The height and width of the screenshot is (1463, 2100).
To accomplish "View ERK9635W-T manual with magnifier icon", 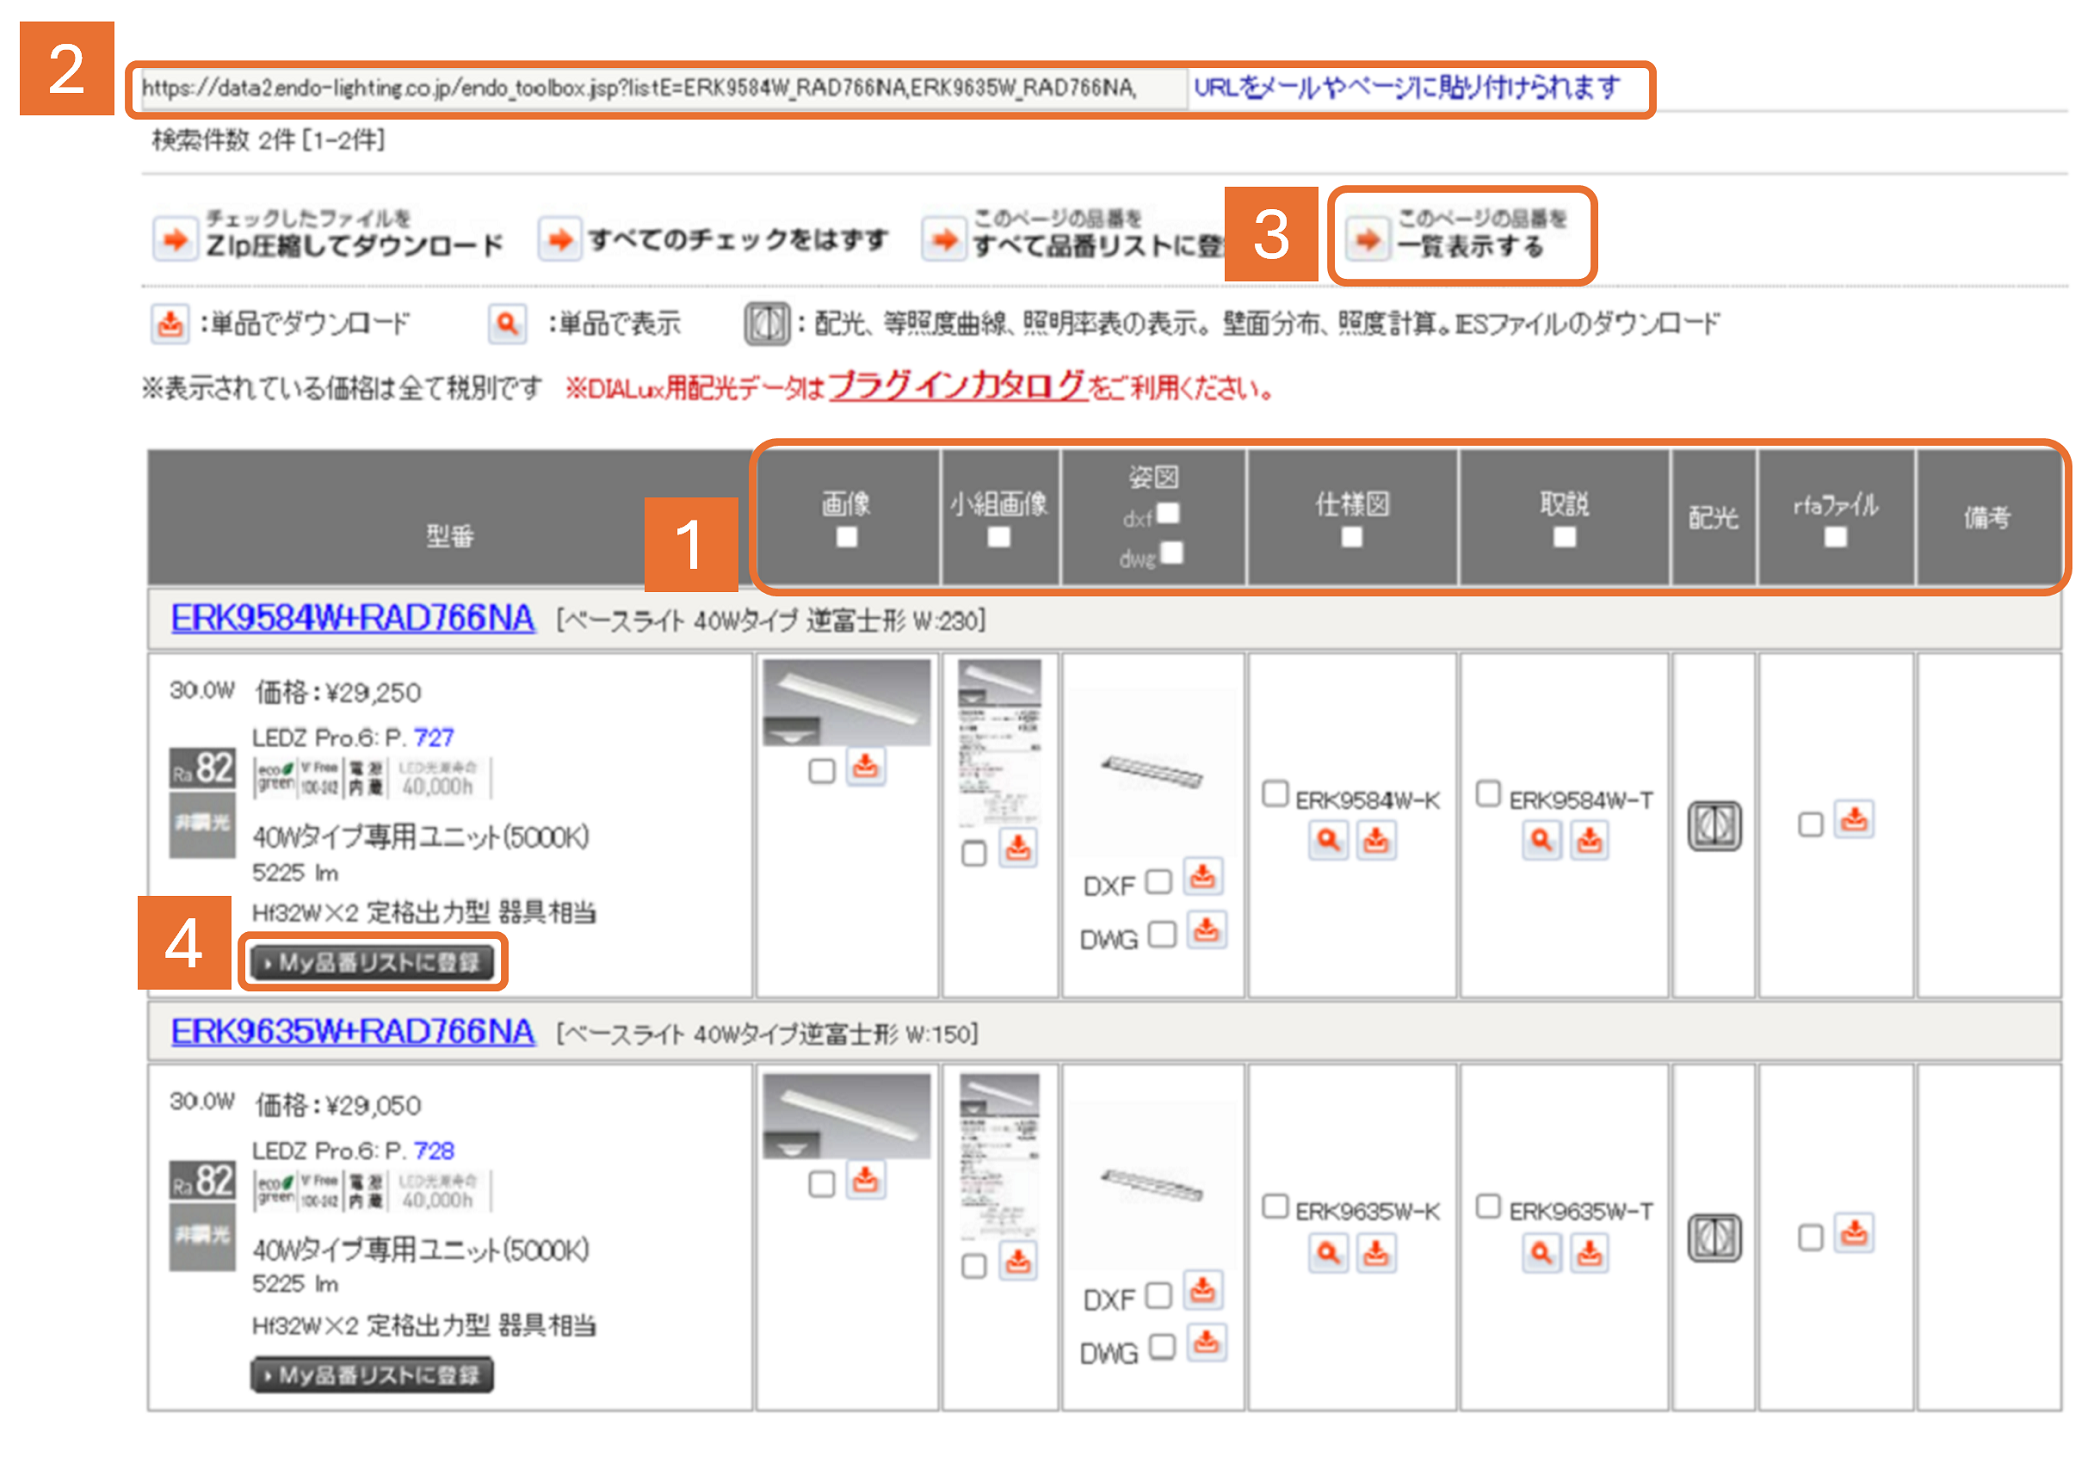I will pos(1541,1253).
